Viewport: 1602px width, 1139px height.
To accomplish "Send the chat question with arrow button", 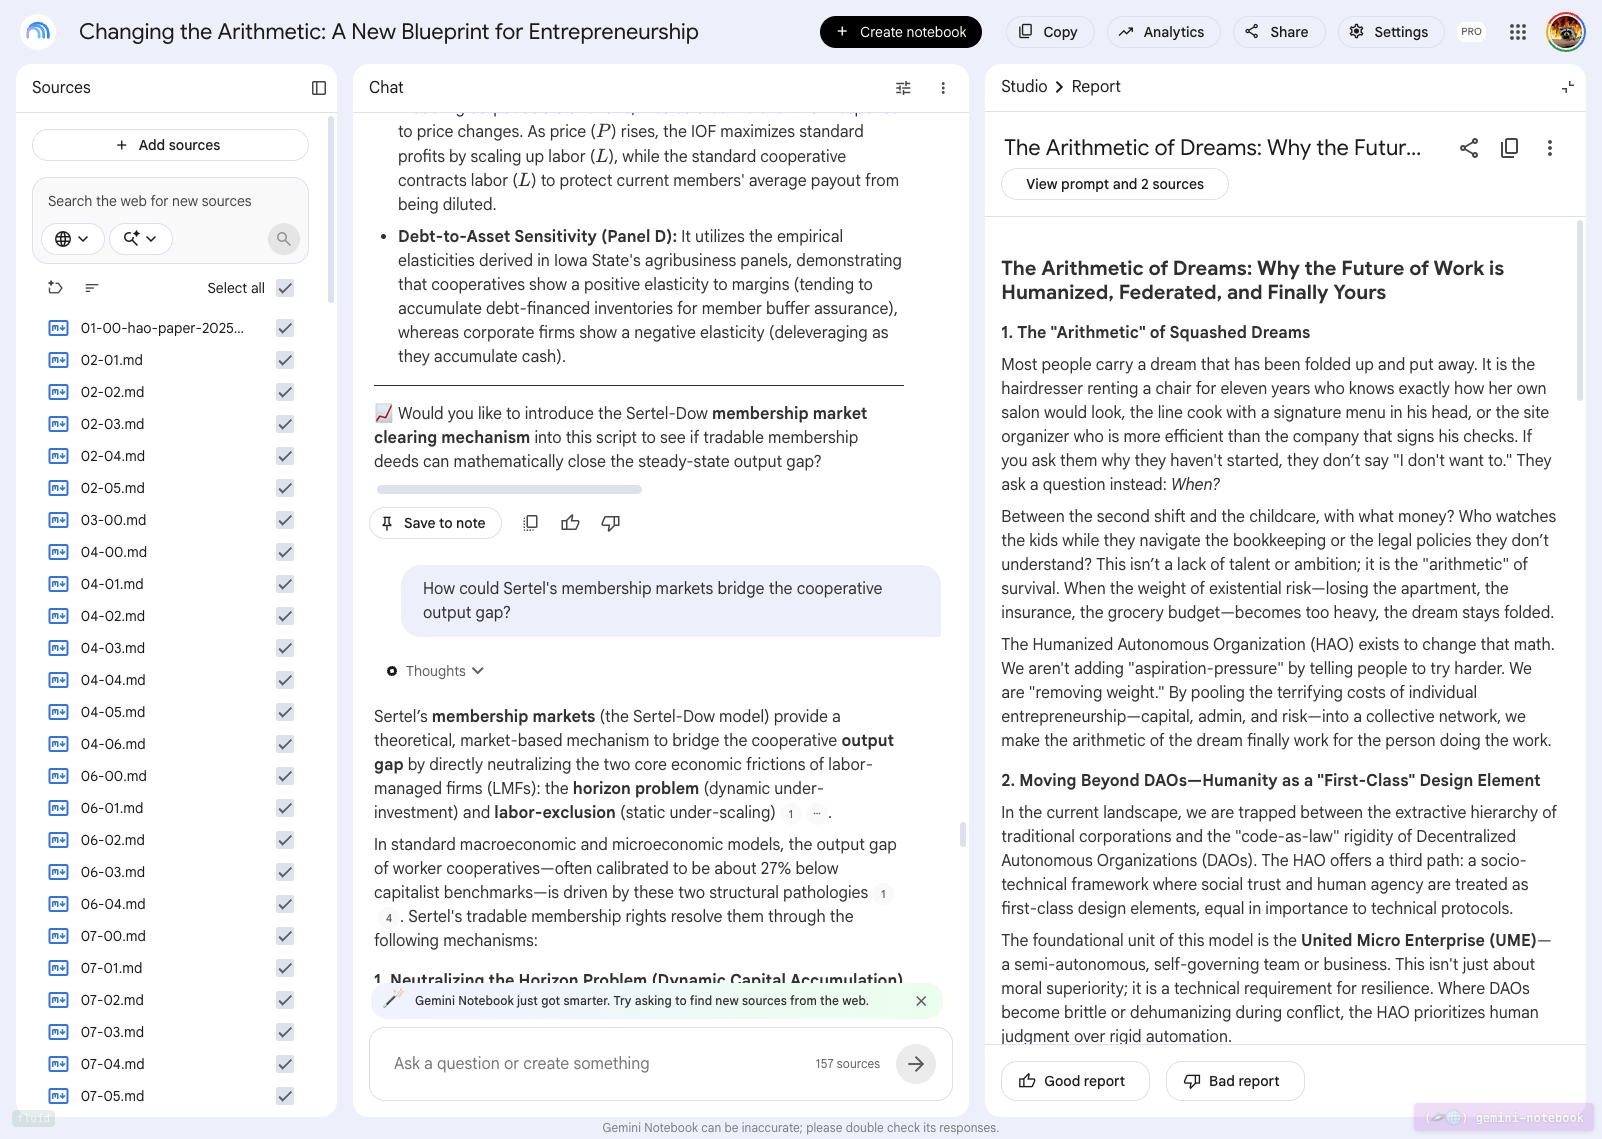I will click(916, 1064).
